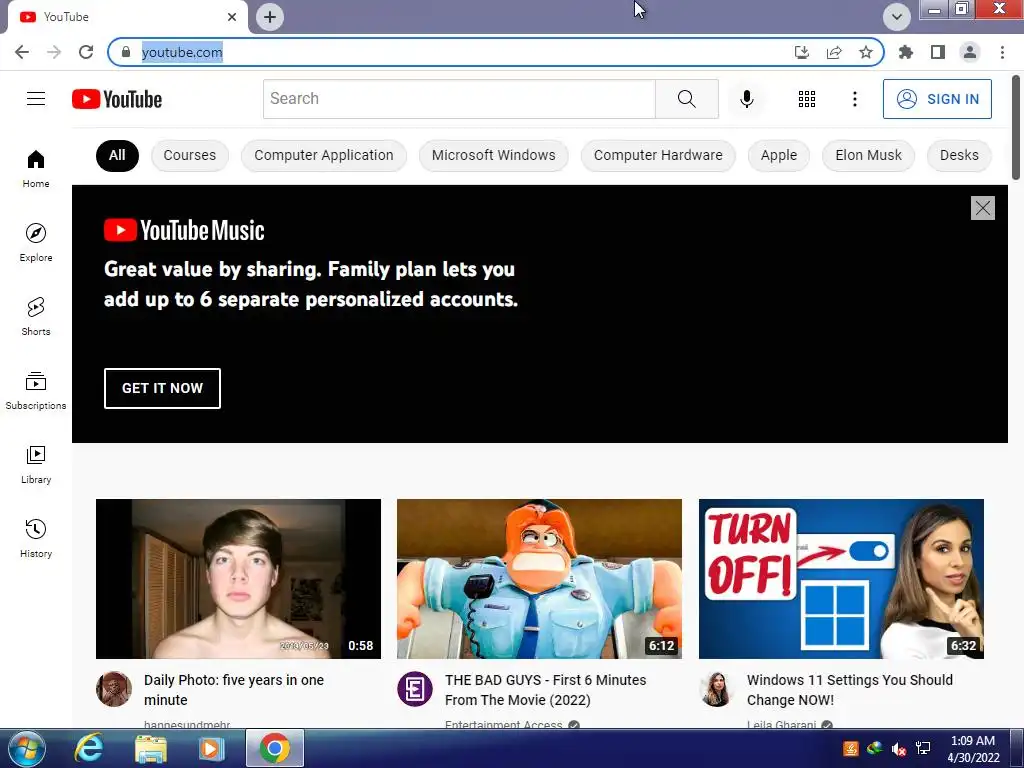1024x768 pixels.
Task: Launch Internet Explorer from the taskbar
Action: pyautogui.click(x=89, y=748)
